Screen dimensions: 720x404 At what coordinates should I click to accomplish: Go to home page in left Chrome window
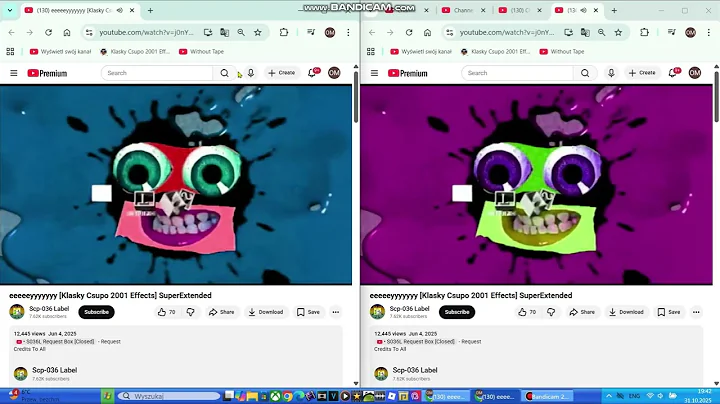(67, 32)
